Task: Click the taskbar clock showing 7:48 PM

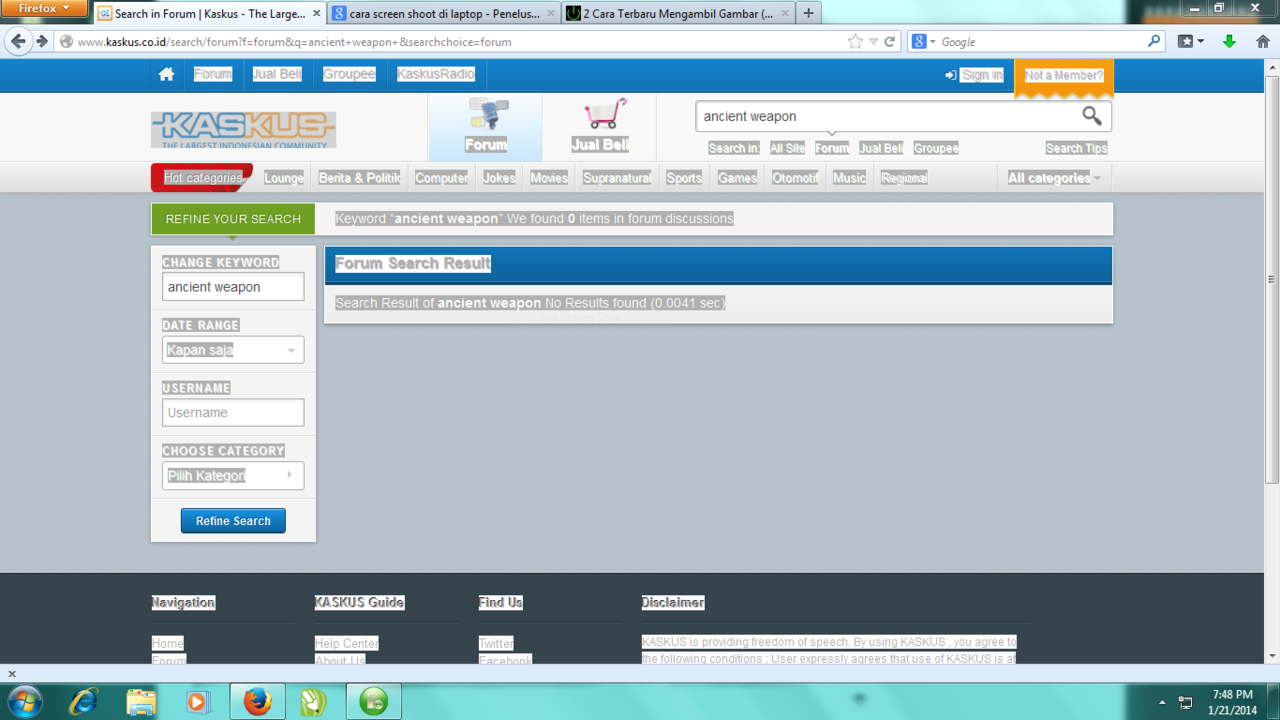Action: click(1232, 702)
